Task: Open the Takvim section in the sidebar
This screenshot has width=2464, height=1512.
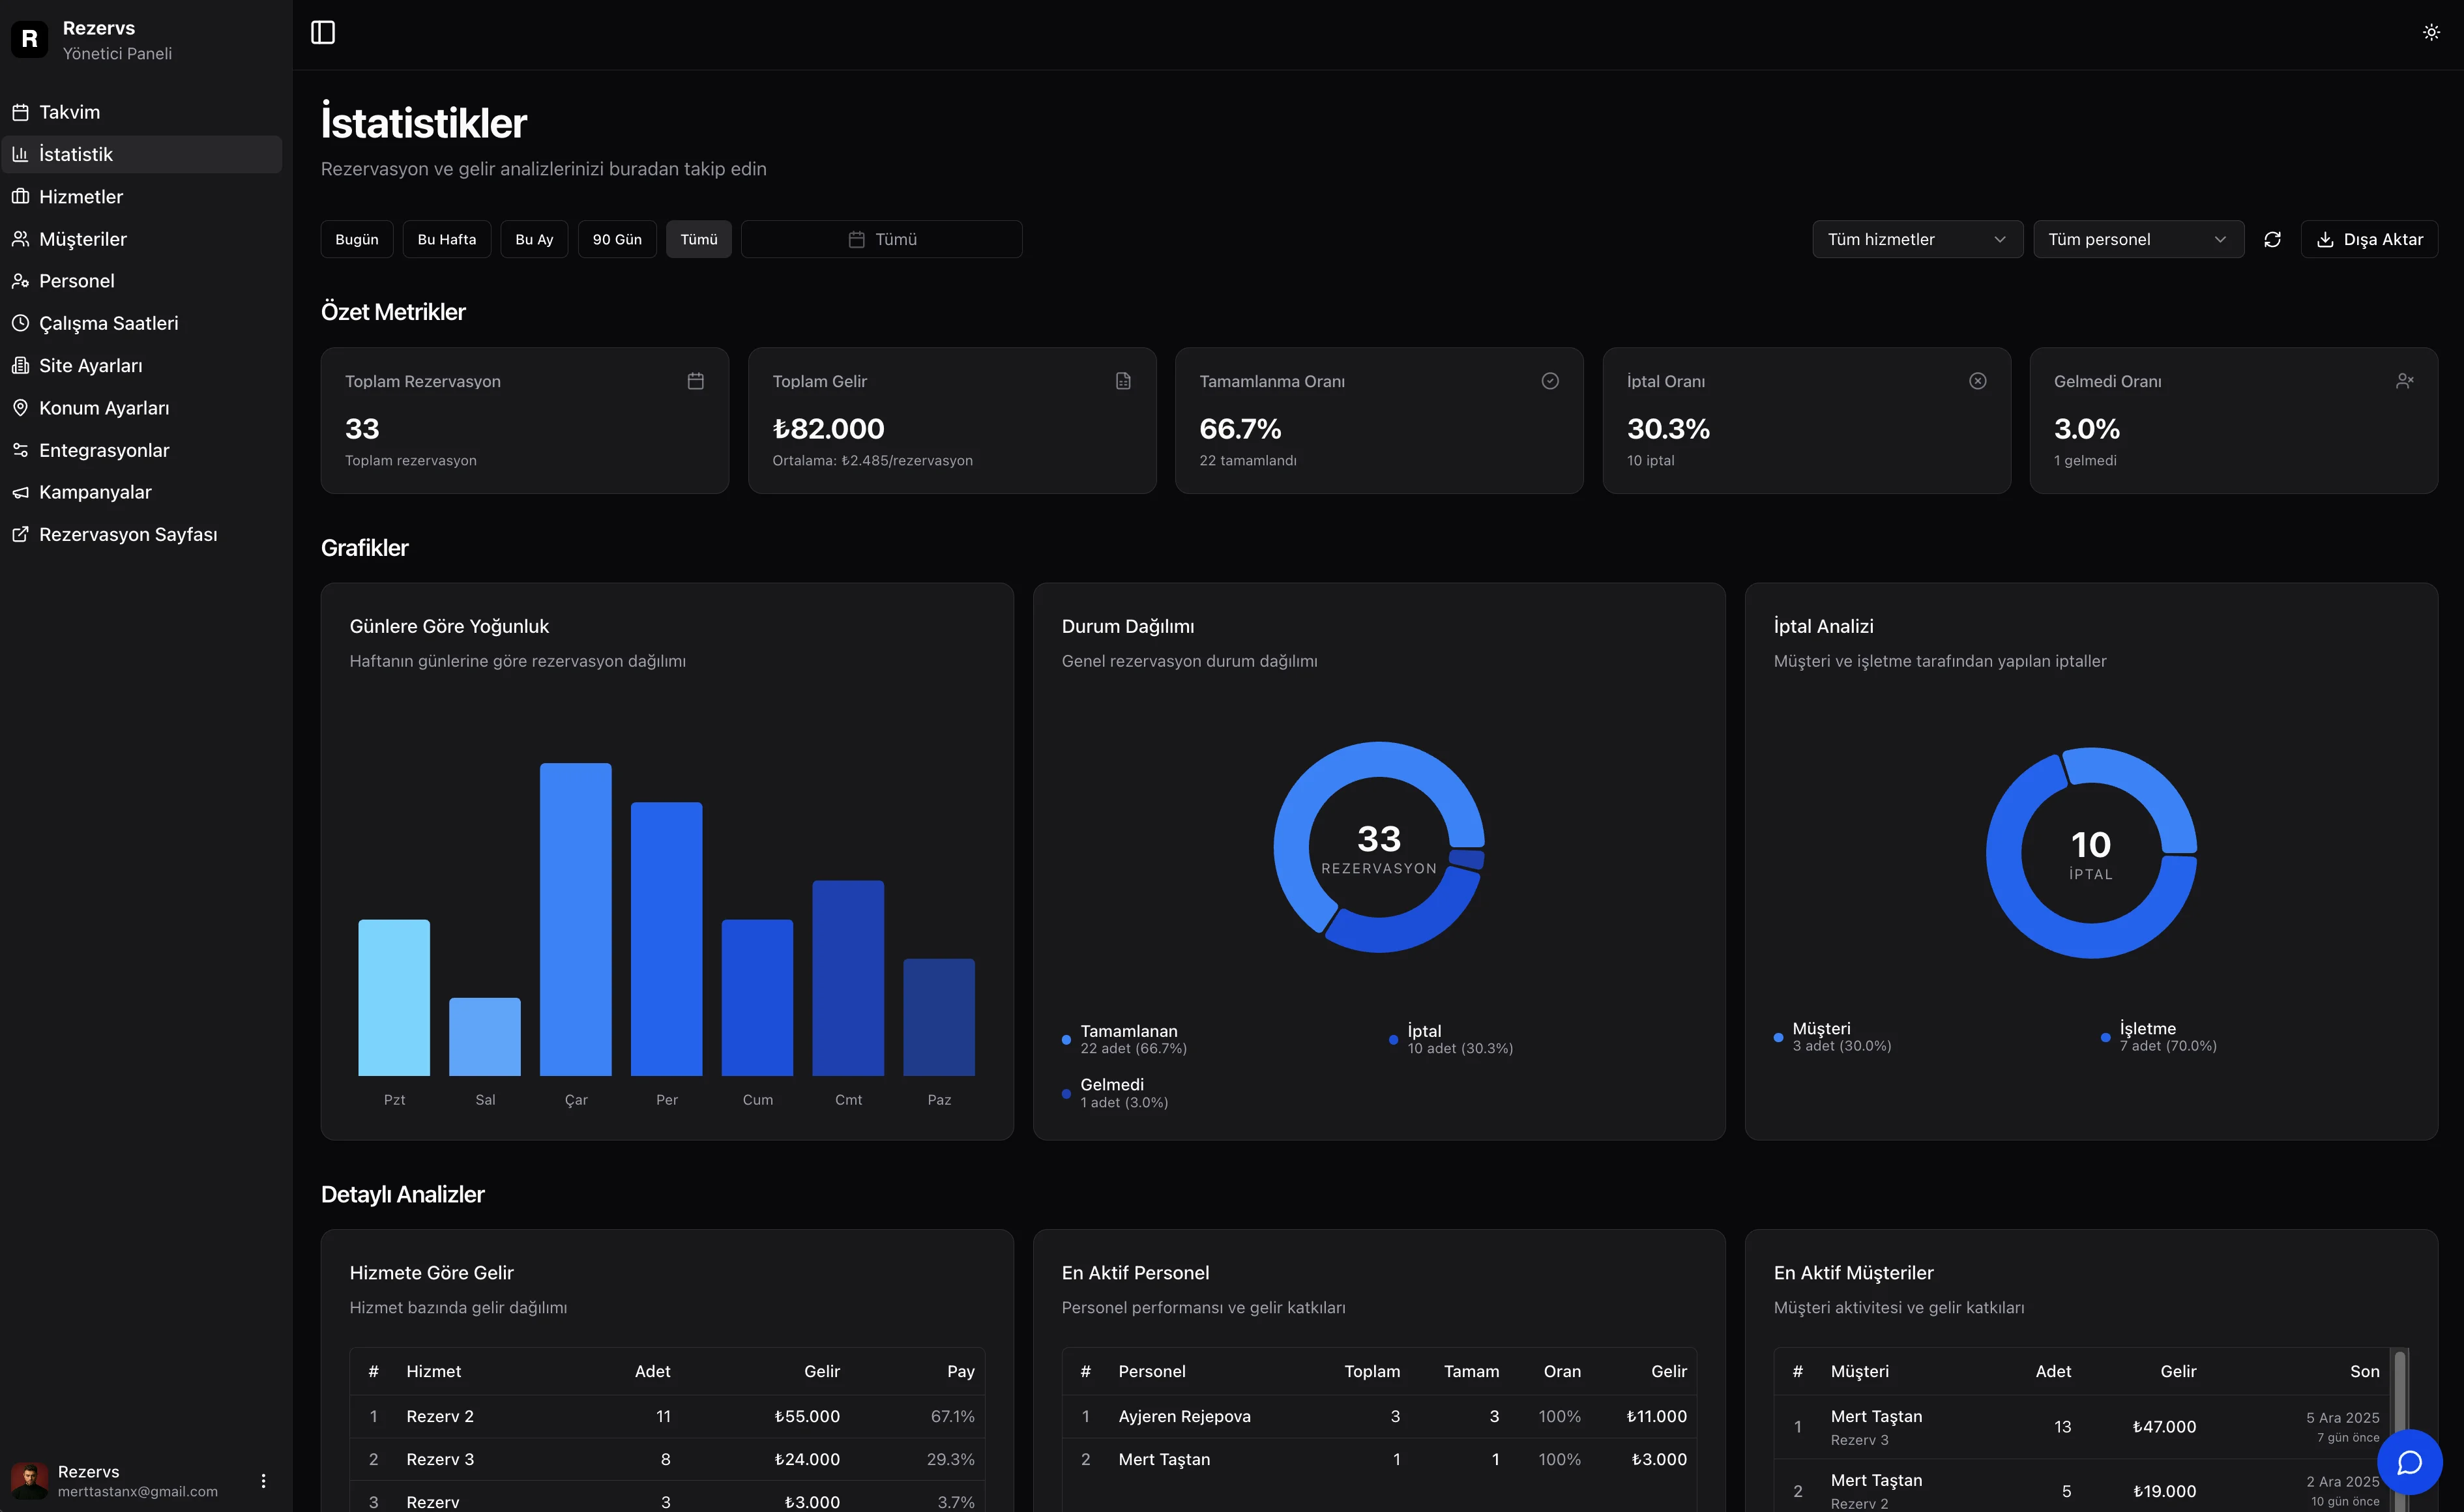Action: click(69, 111)
